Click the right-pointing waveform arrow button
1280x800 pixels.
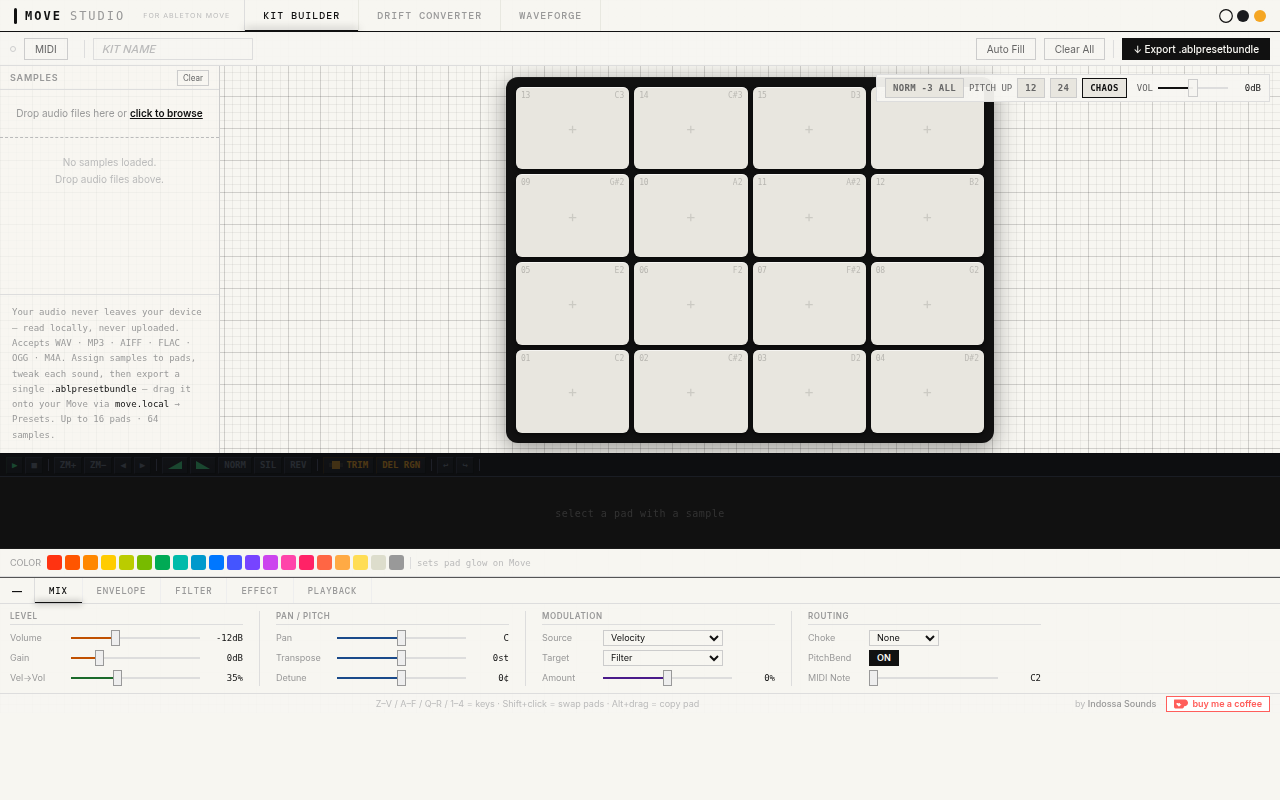point(142,465)
